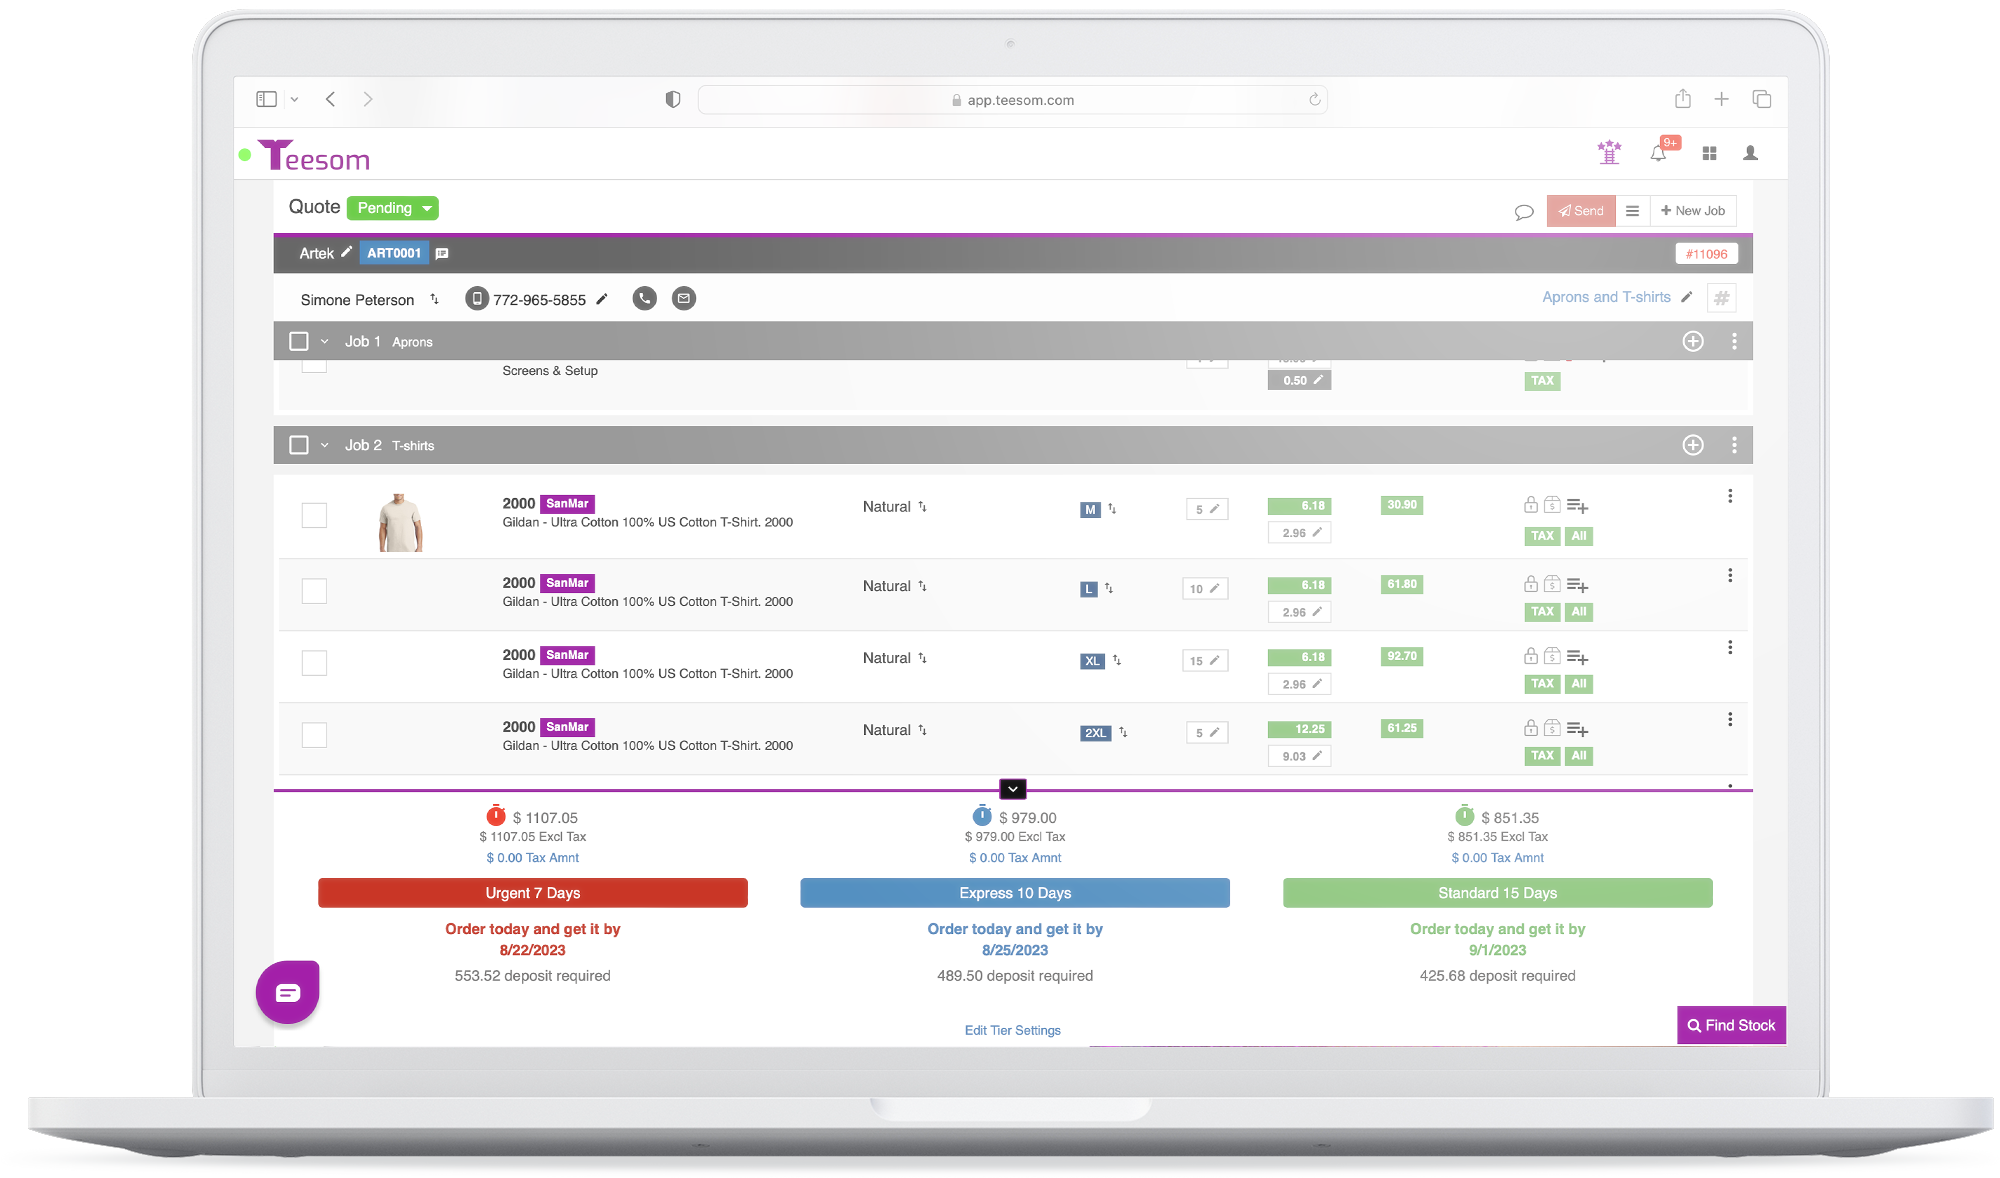This screenshot has width=2000, height=1178.
Task: Open the apps grid icon in the header
Action: pyautogui.click(x=1709, y=153)
